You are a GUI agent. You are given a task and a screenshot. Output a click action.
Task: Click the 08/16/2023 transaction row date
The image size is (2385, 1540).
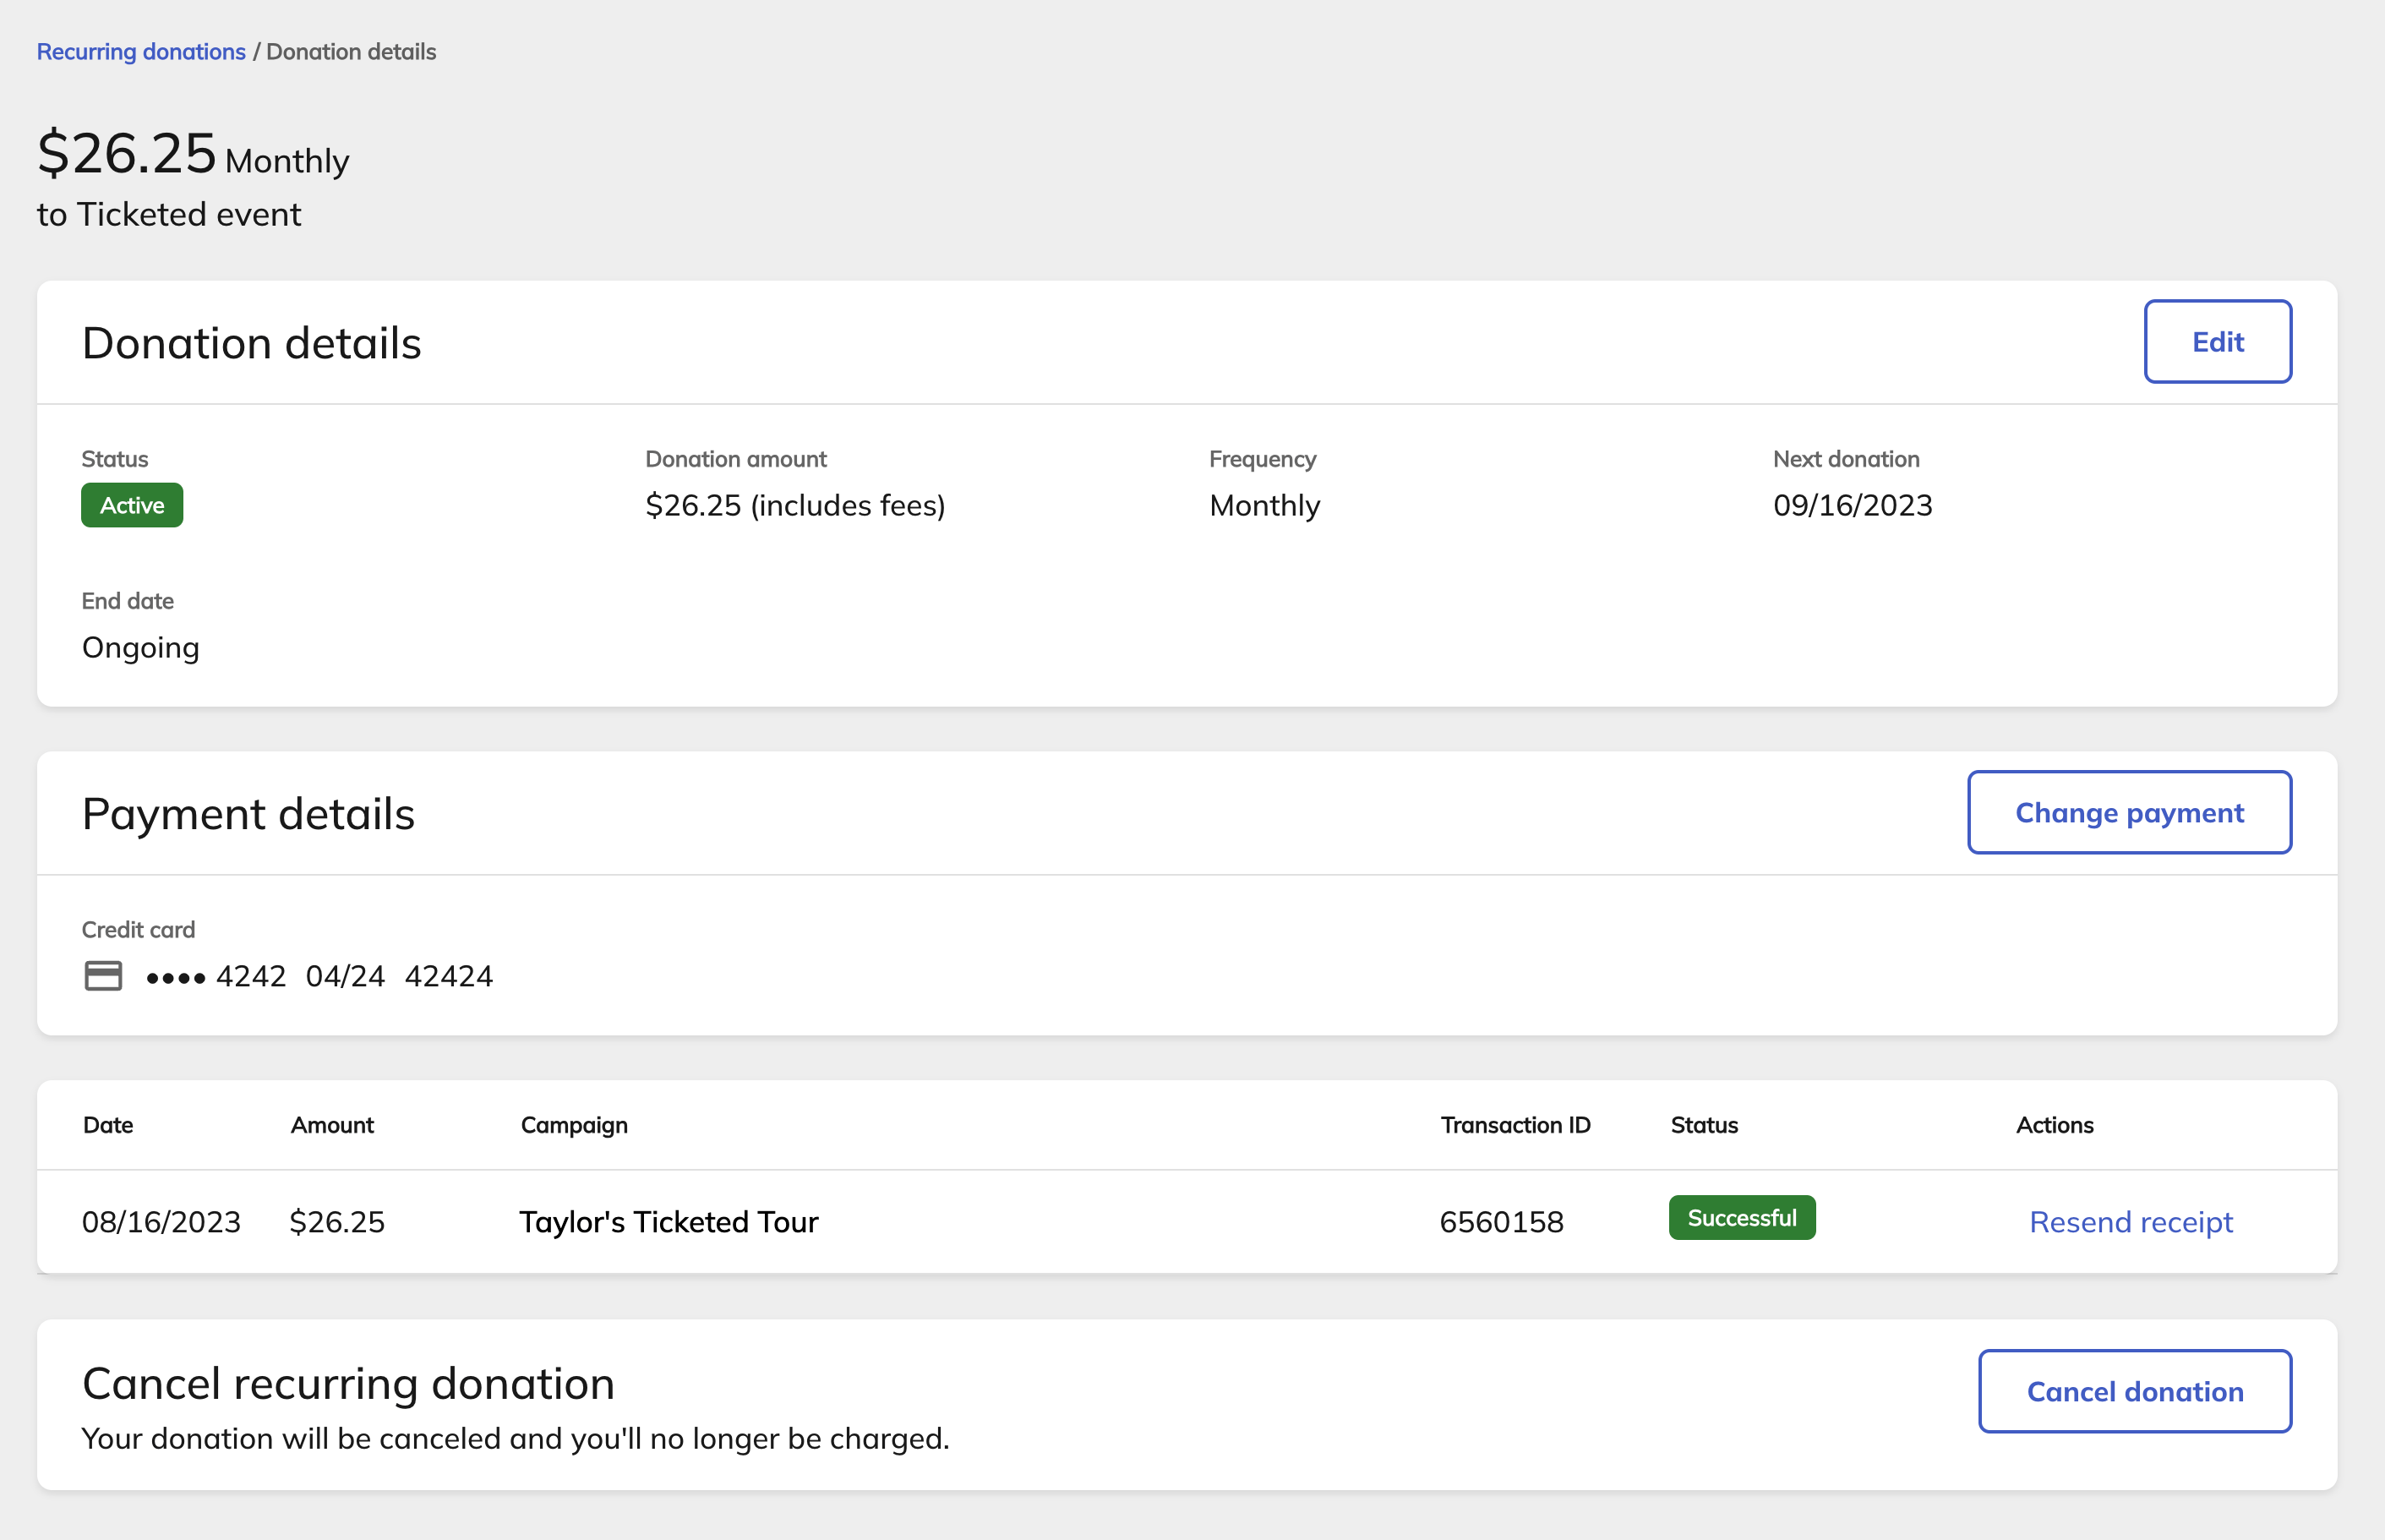click(161, 1221)
